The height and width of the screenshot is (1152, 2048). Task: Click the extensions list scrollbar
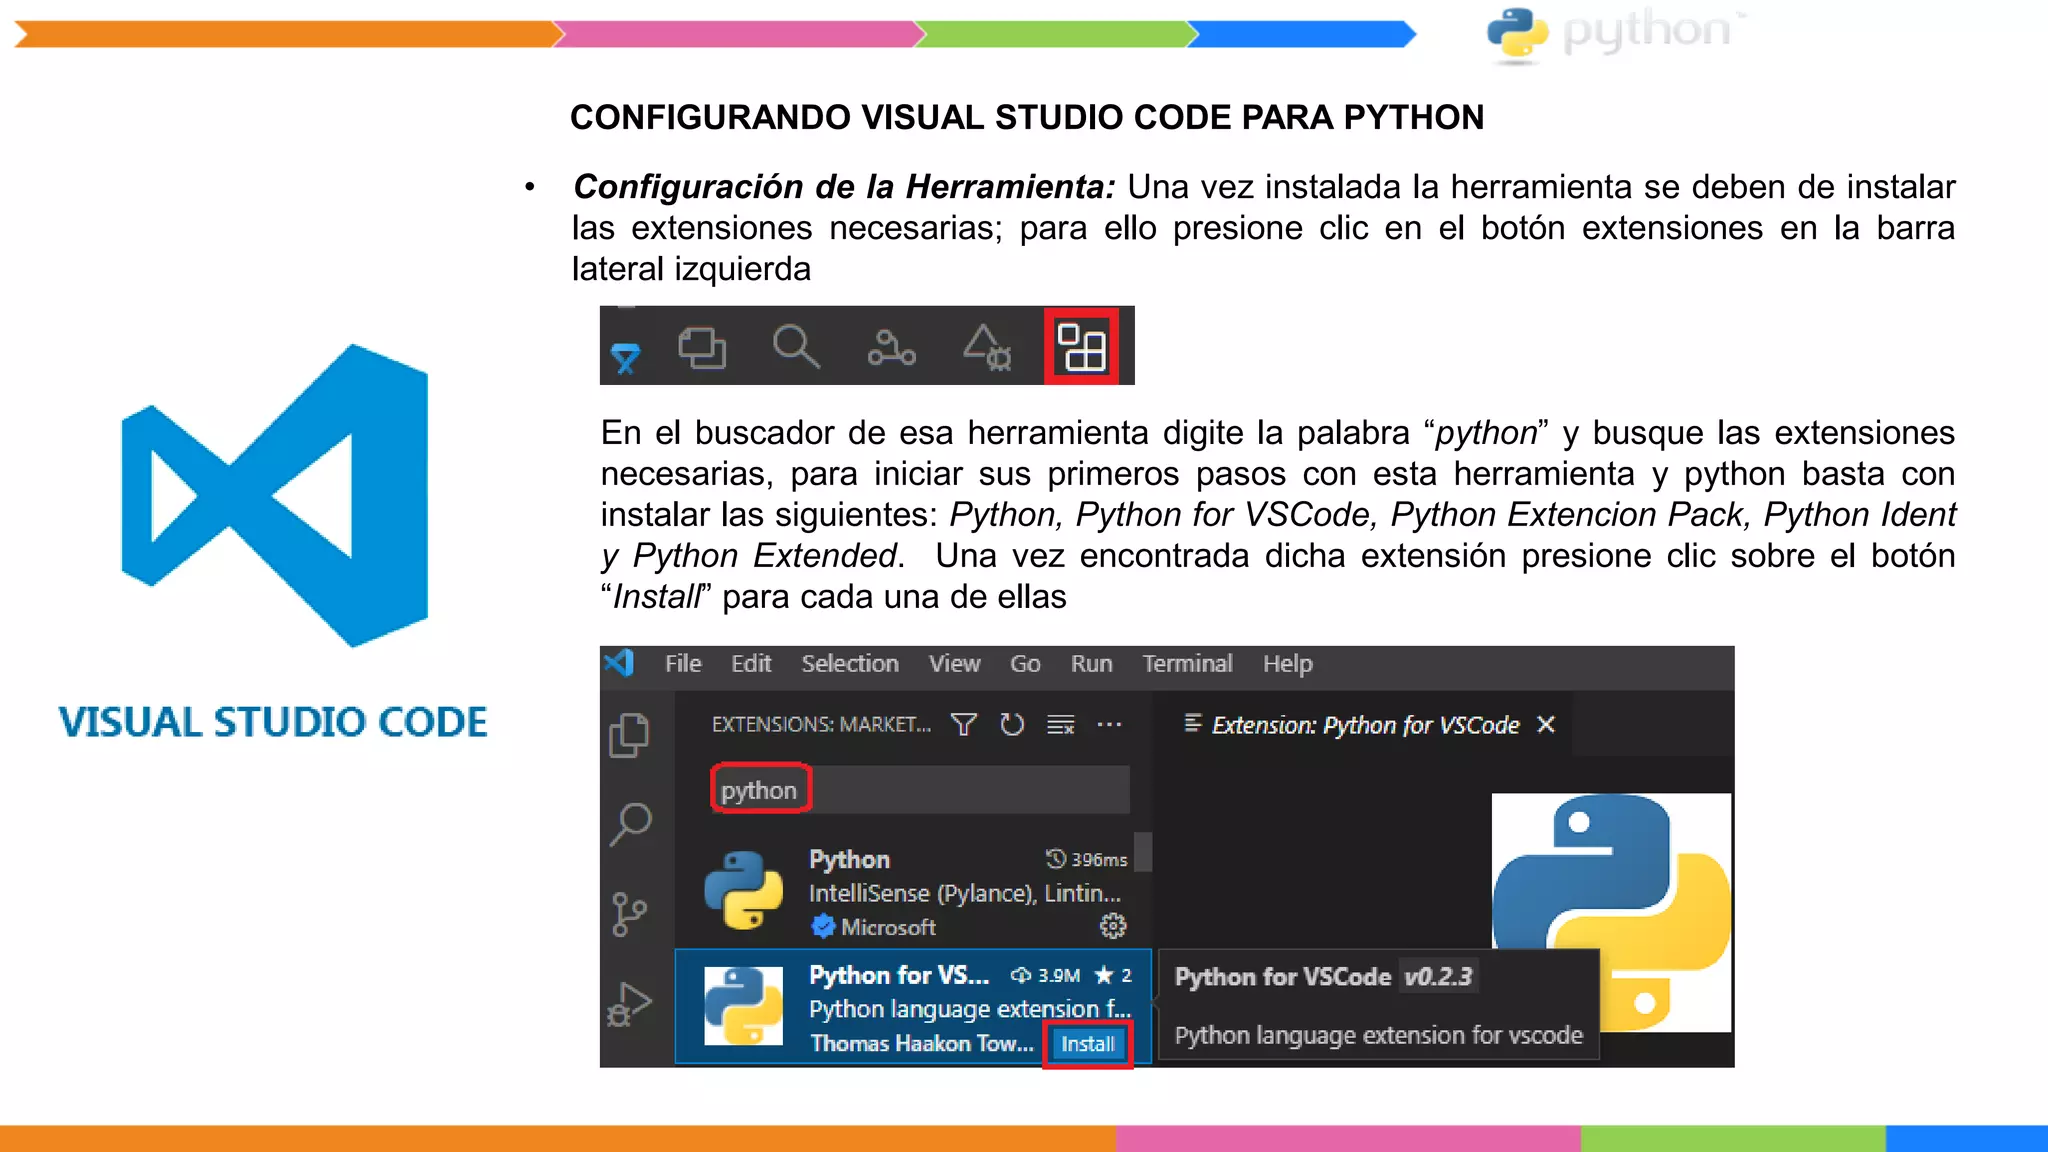tap(1143, 852)
